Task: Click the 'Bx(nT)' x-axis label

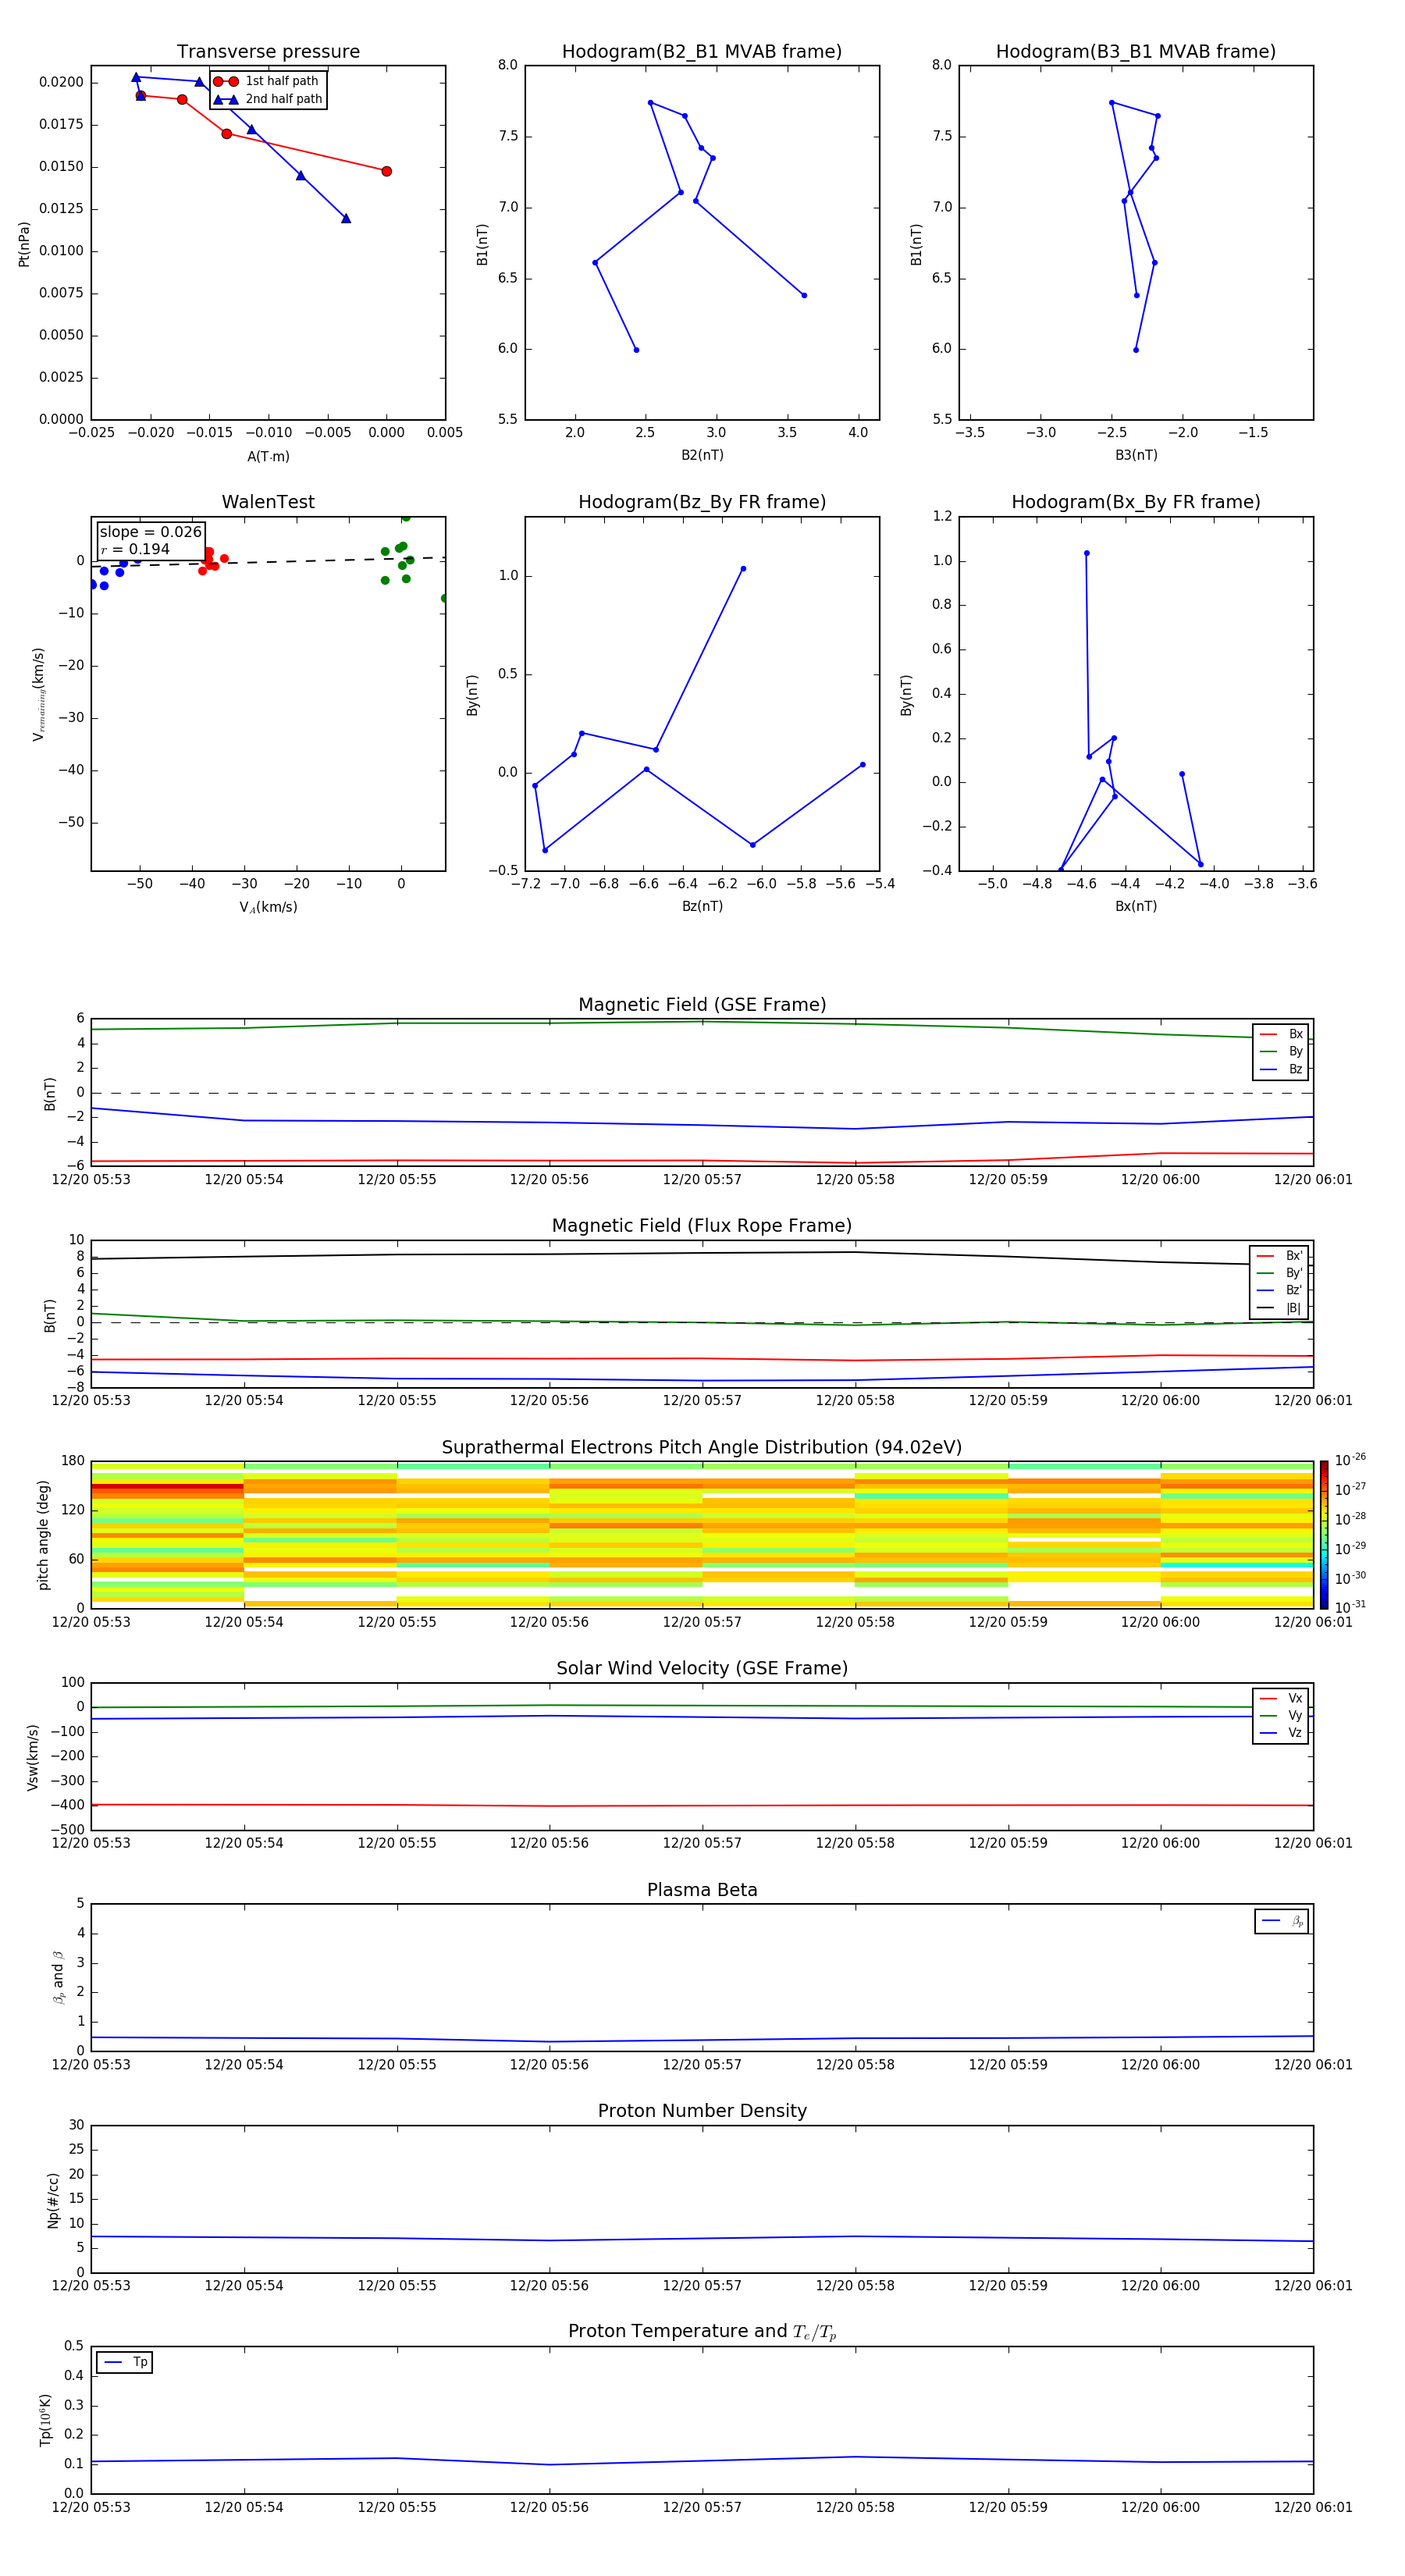Action: coord(1136,906)
